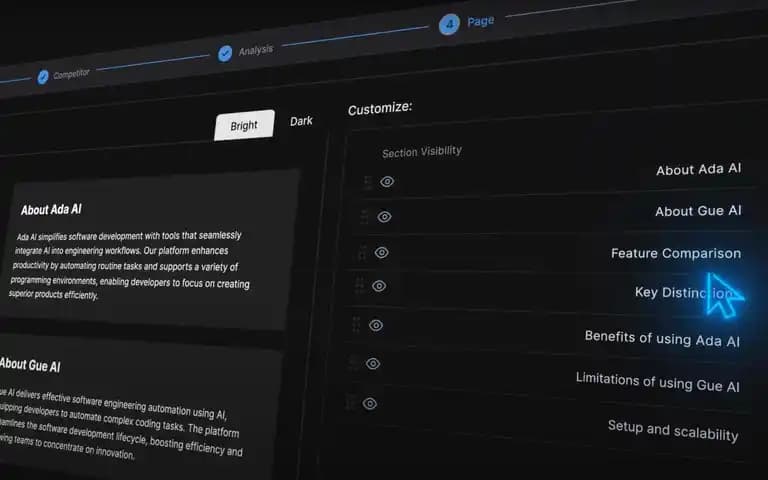Click drag handle beside About Gue AI row
This screenshot has width=768, height=480.
(x=364, y=216)
